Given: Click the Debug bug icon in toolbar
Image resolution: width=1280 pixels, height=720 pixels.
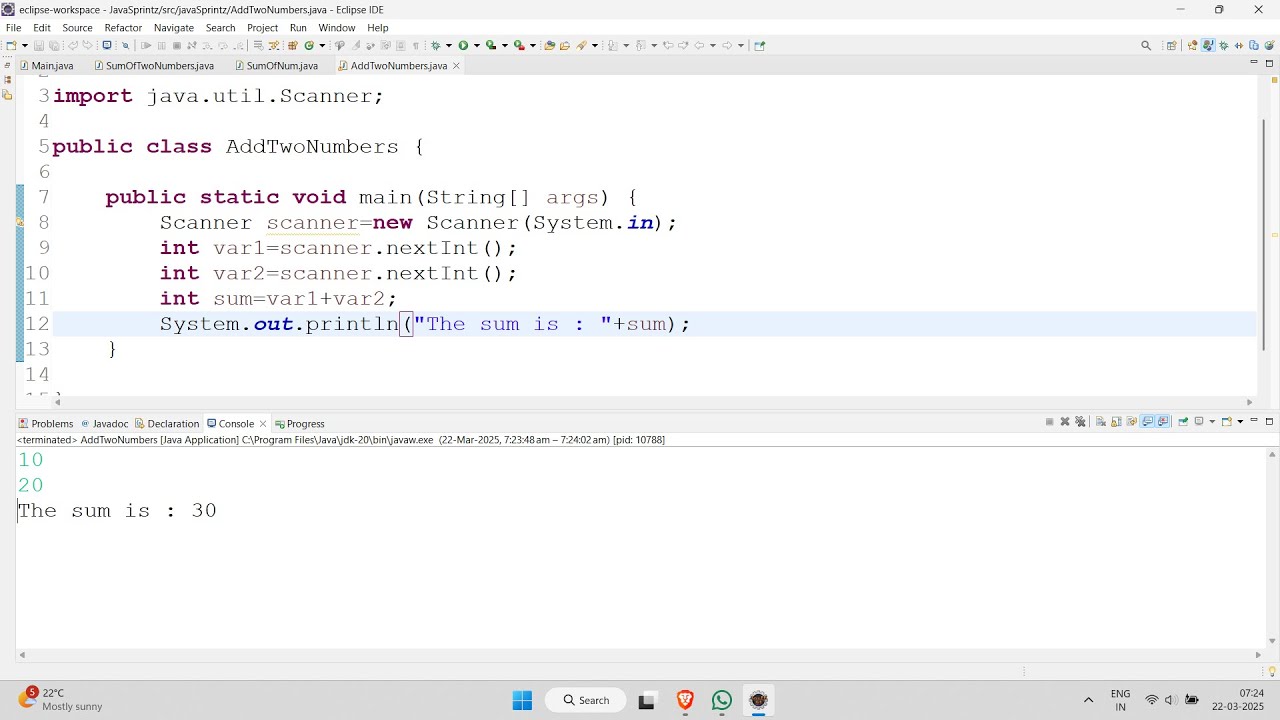Looking at the screenshot, I should [x=435, y=45].
